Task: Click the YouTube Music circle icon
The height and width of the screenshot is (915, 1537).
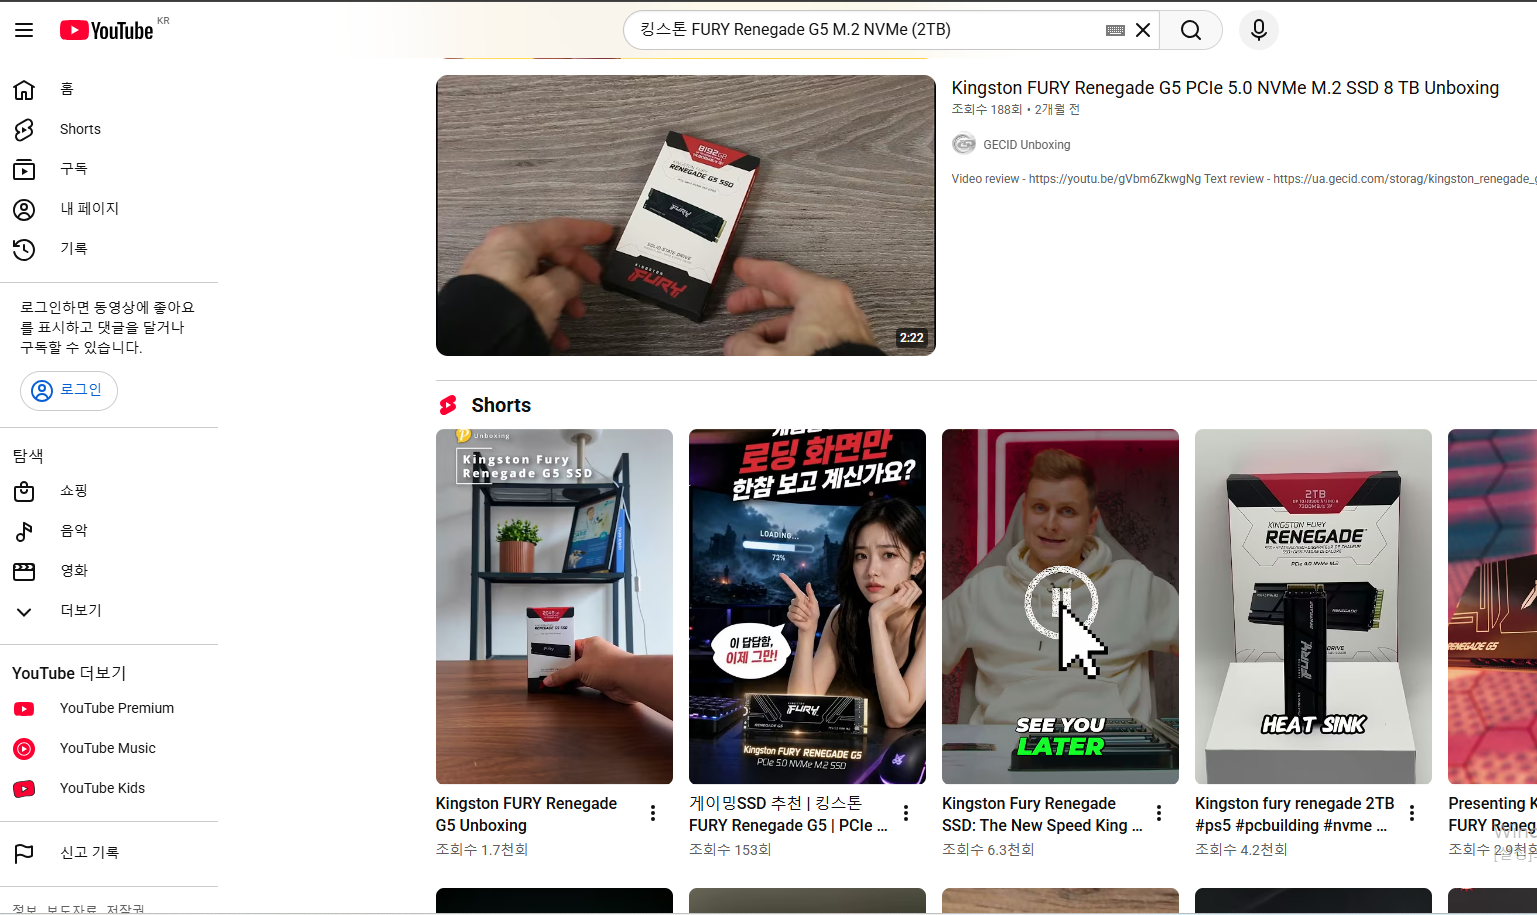Action: (24, 749)
